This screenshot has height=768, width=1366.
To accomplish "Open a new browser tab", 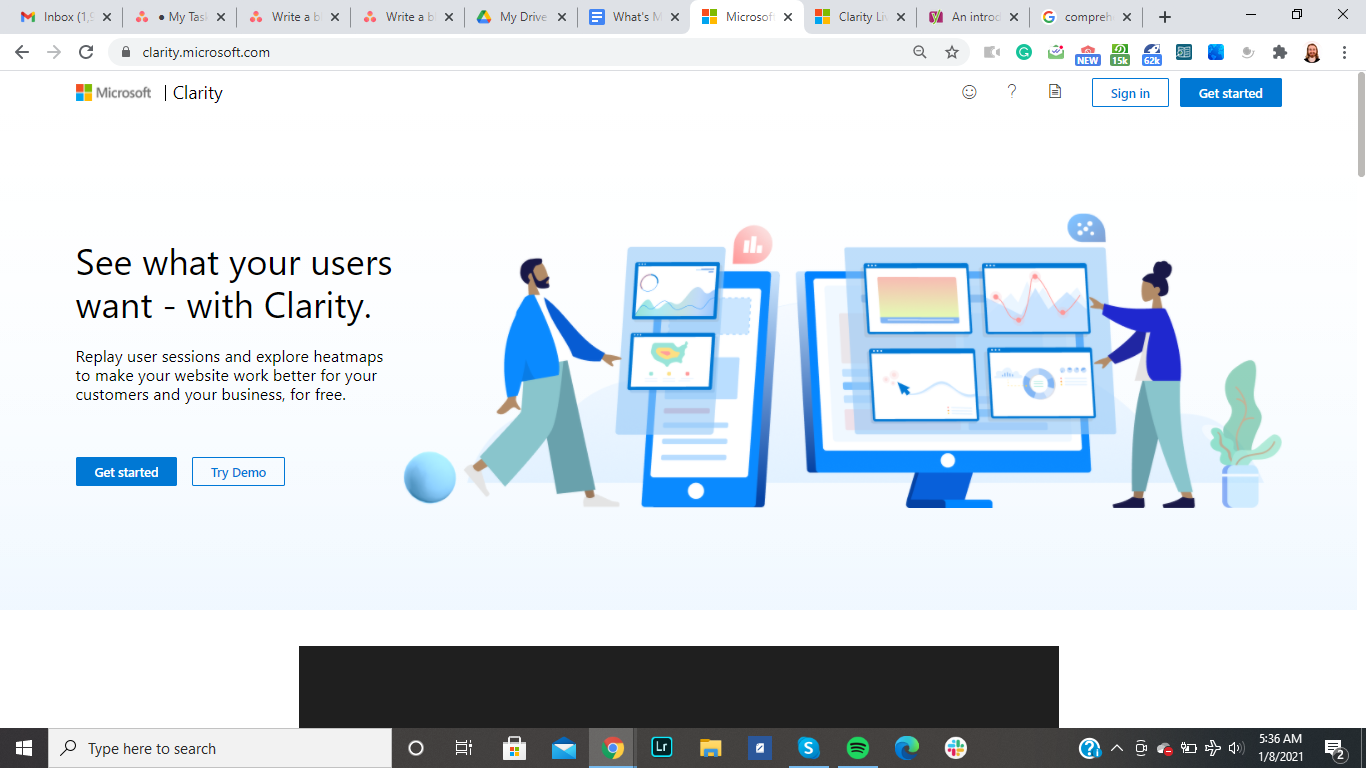I will pyautogui.click(x=1165, y=17).
